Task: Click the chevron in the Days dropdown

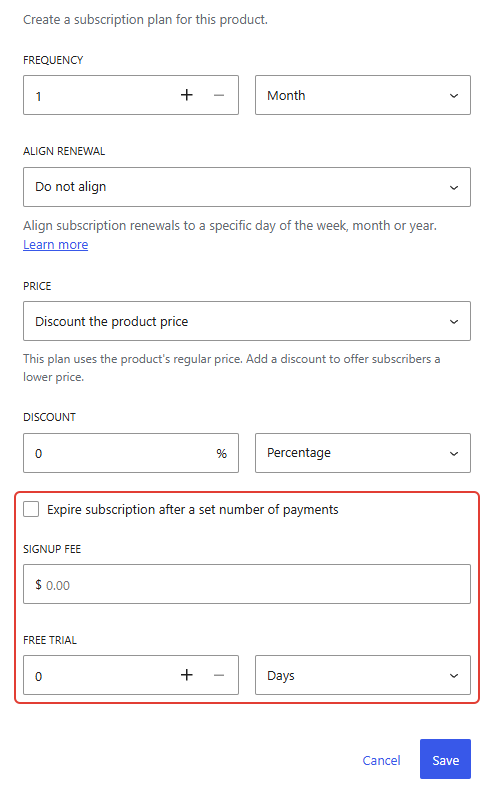Action: (454, 676)
